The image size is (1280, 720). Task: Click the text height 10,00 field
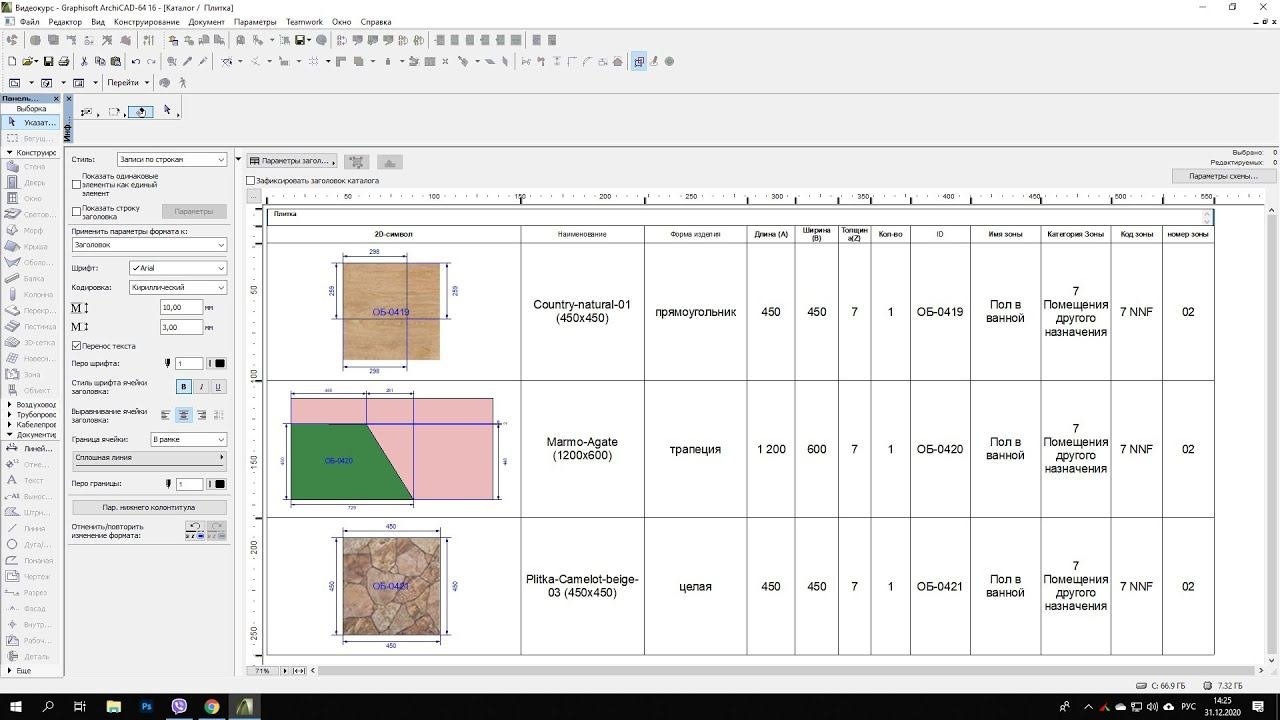click(x=181, y=307)
